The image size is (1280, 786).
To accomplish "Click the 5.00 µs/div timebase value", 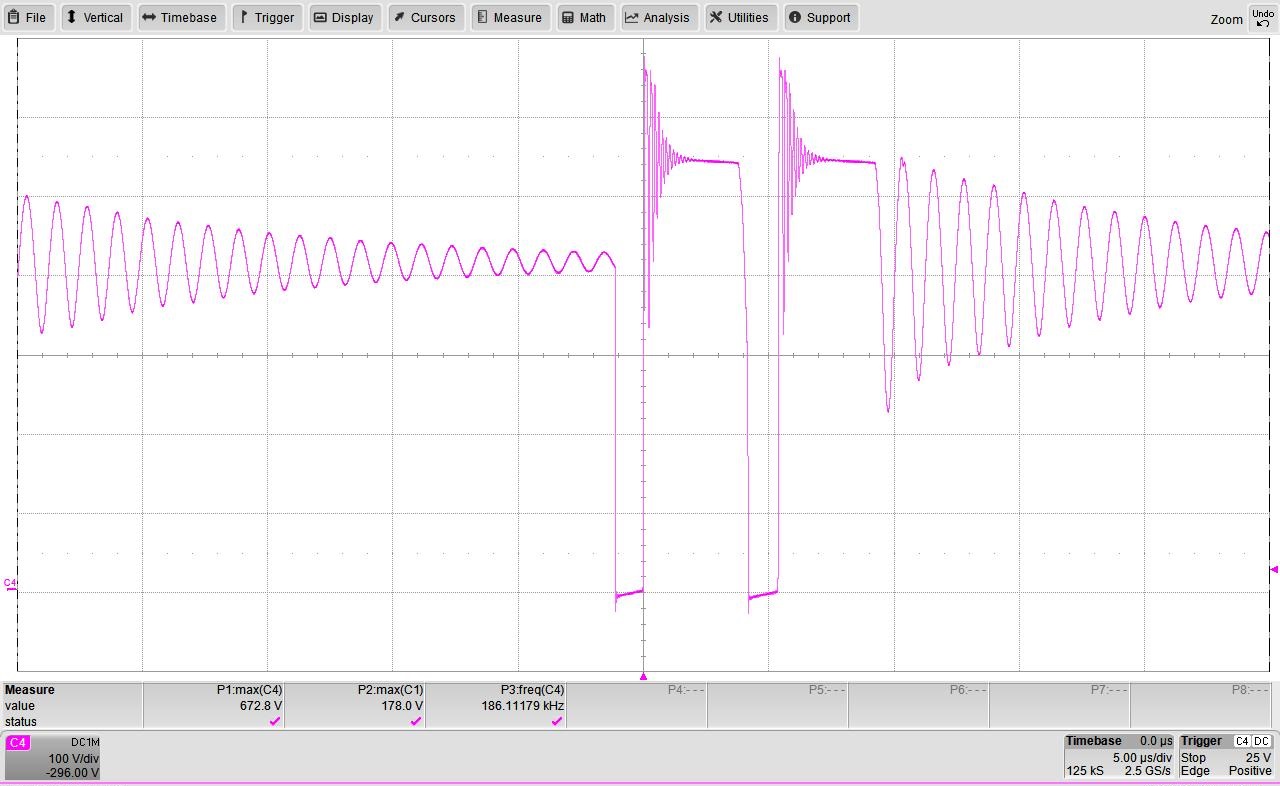I will (1142, 758).
